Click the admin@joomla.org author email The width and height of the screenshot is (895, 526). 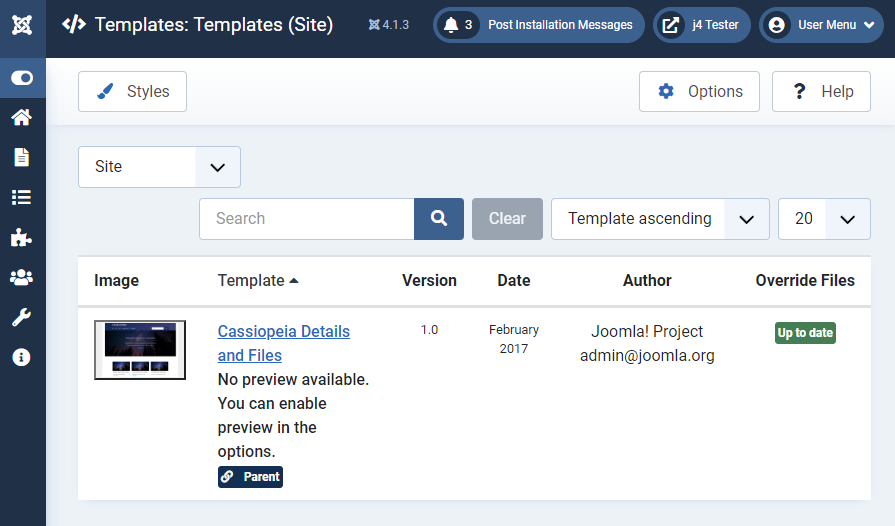click(x=647, y=355)
